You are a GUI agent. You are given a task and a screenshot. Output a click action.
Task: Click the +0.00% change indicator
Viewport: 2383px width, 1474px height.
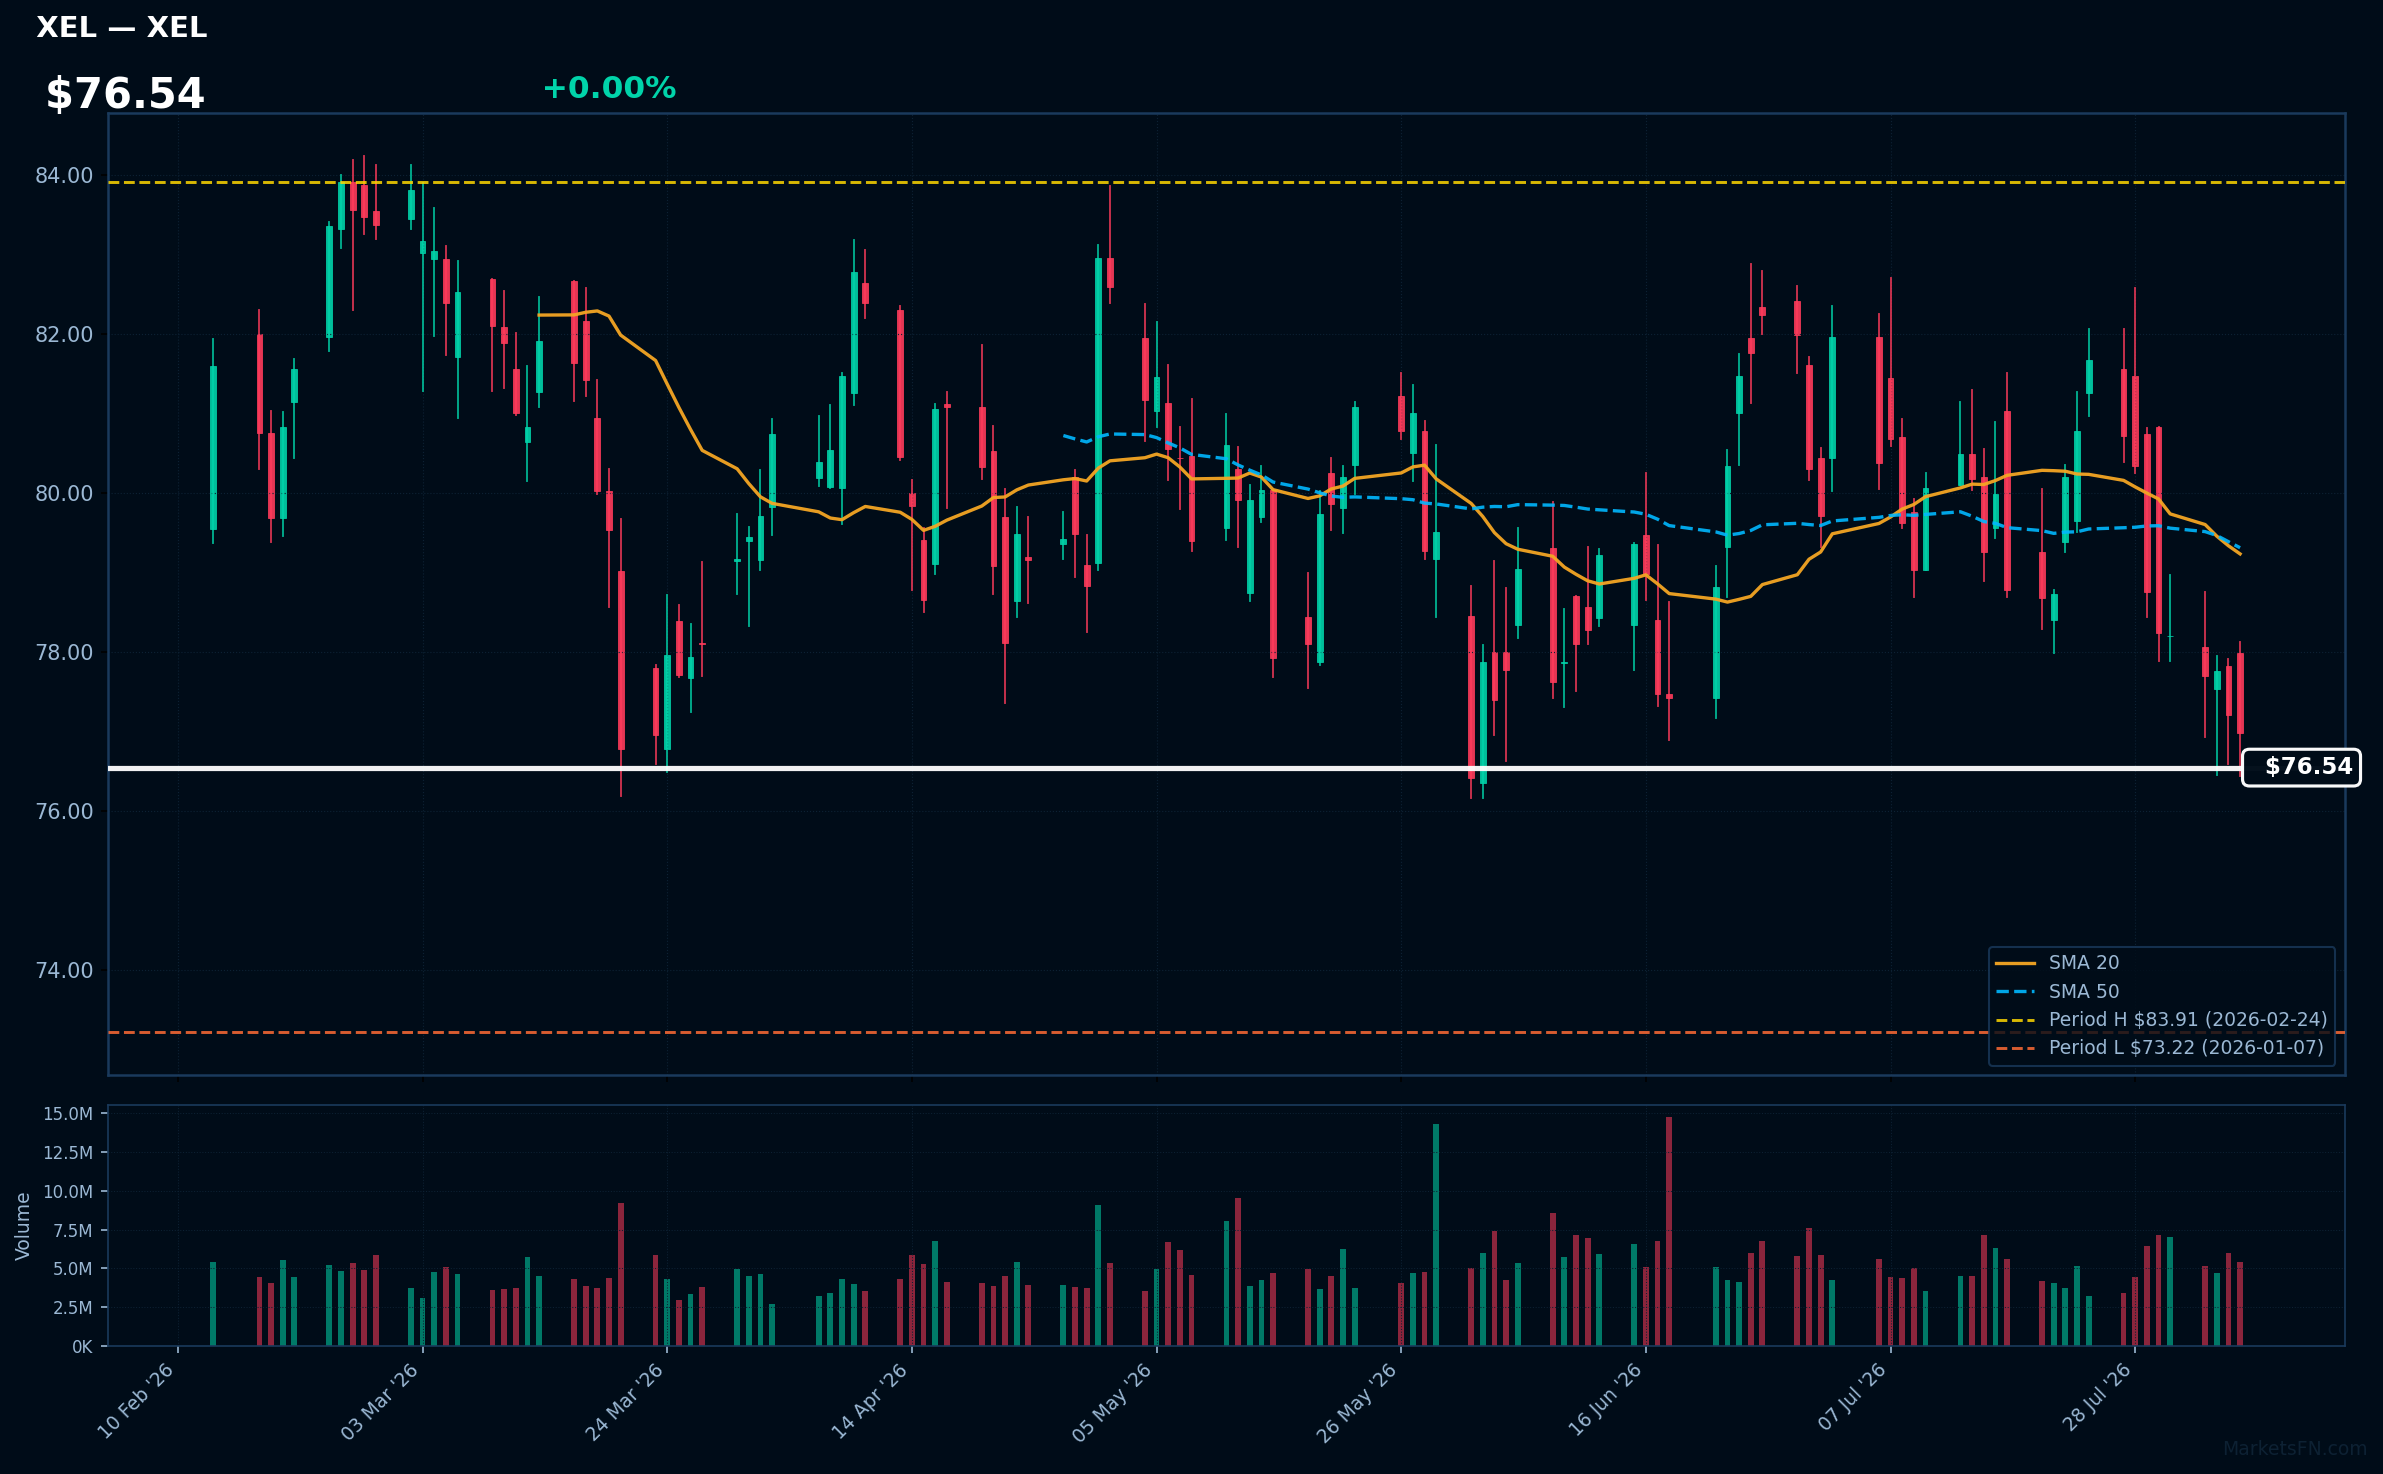[609, 88]
